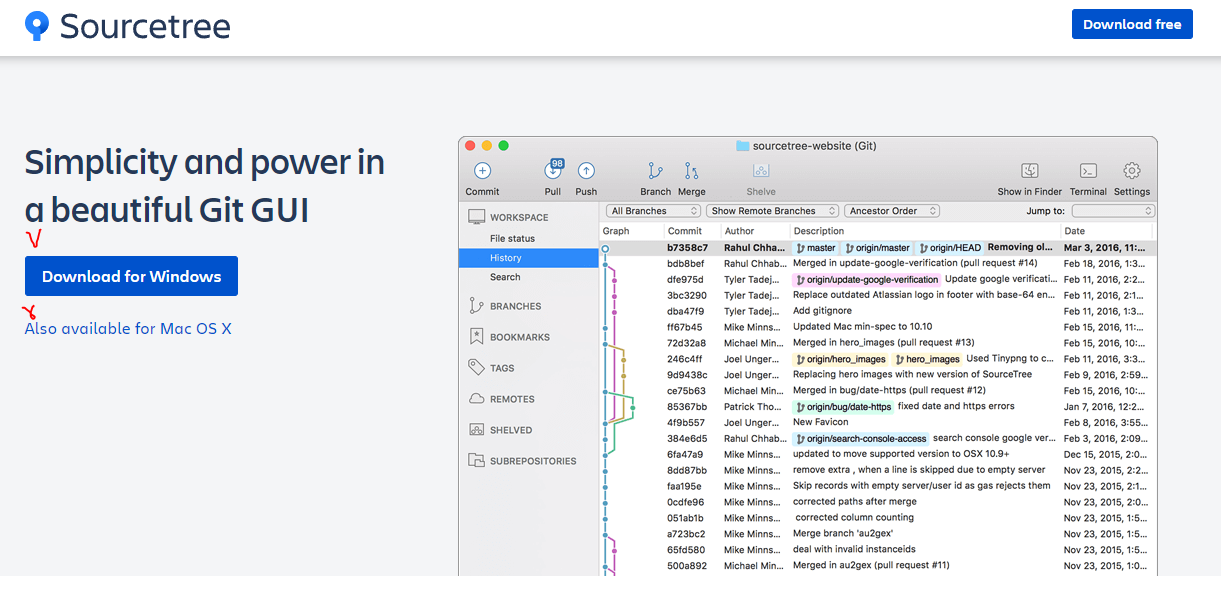Click the folder icon in window title
1221x604 pixels.
(x=743, y=146)
